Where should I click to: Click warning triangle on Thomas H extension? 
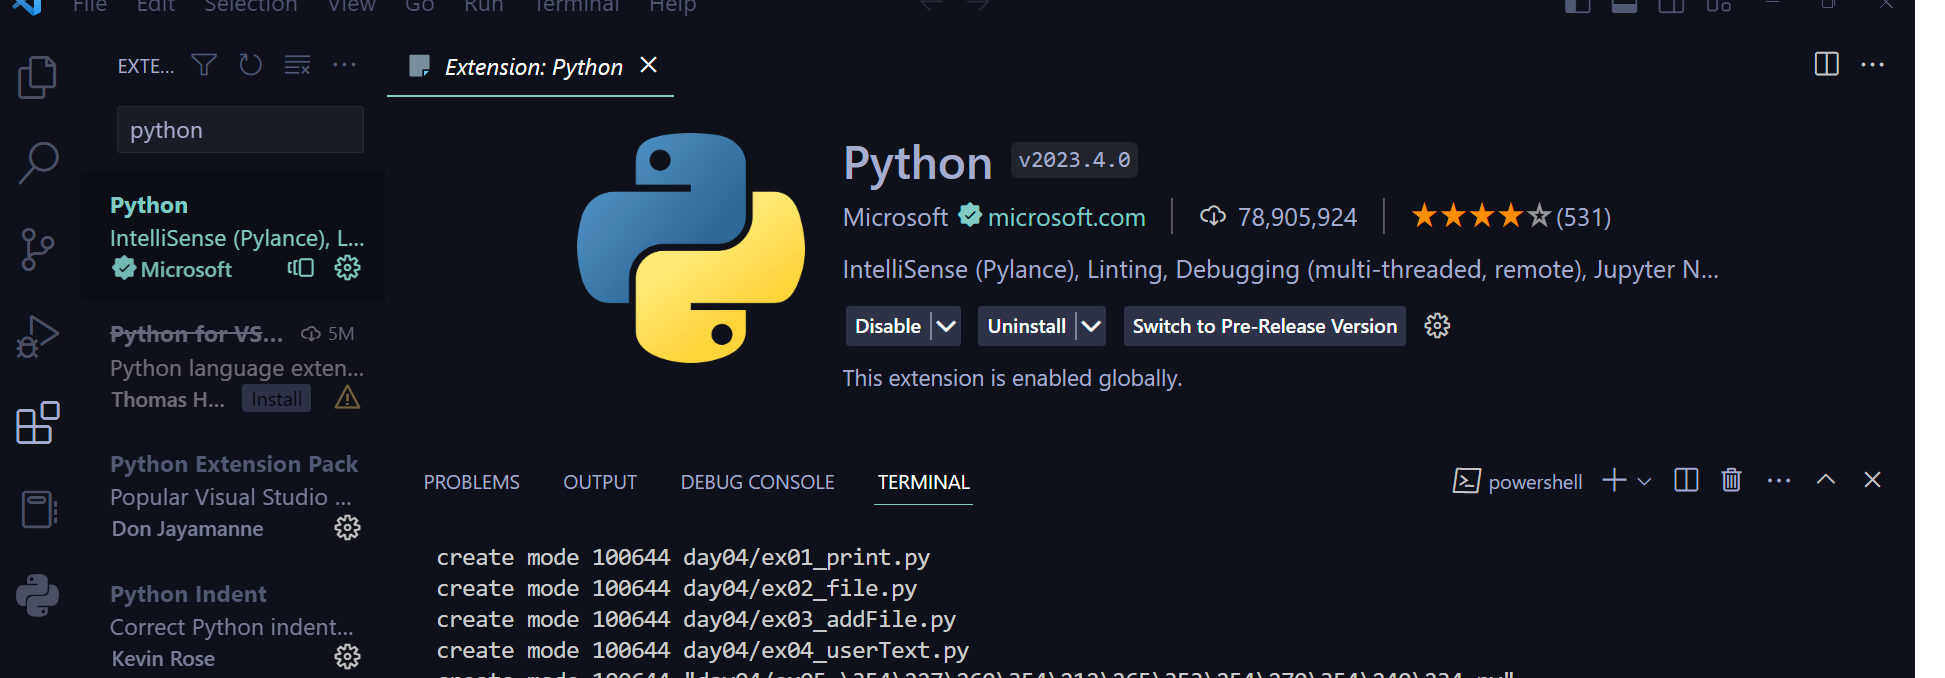tap(347, 398)
